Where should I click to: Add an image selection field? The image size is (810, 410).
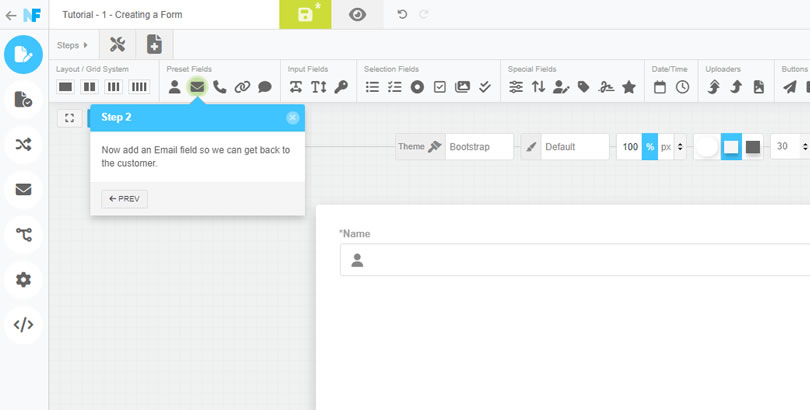(462, 87)
